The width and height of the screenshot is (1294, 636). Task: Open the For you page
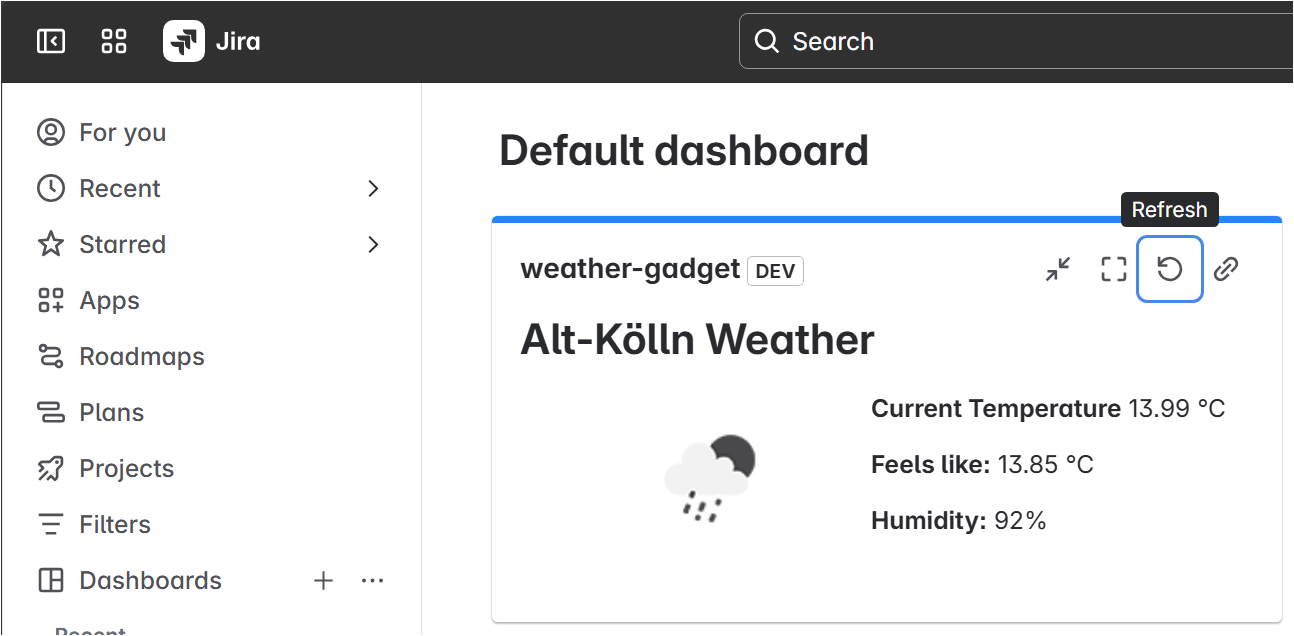[122, 132]
